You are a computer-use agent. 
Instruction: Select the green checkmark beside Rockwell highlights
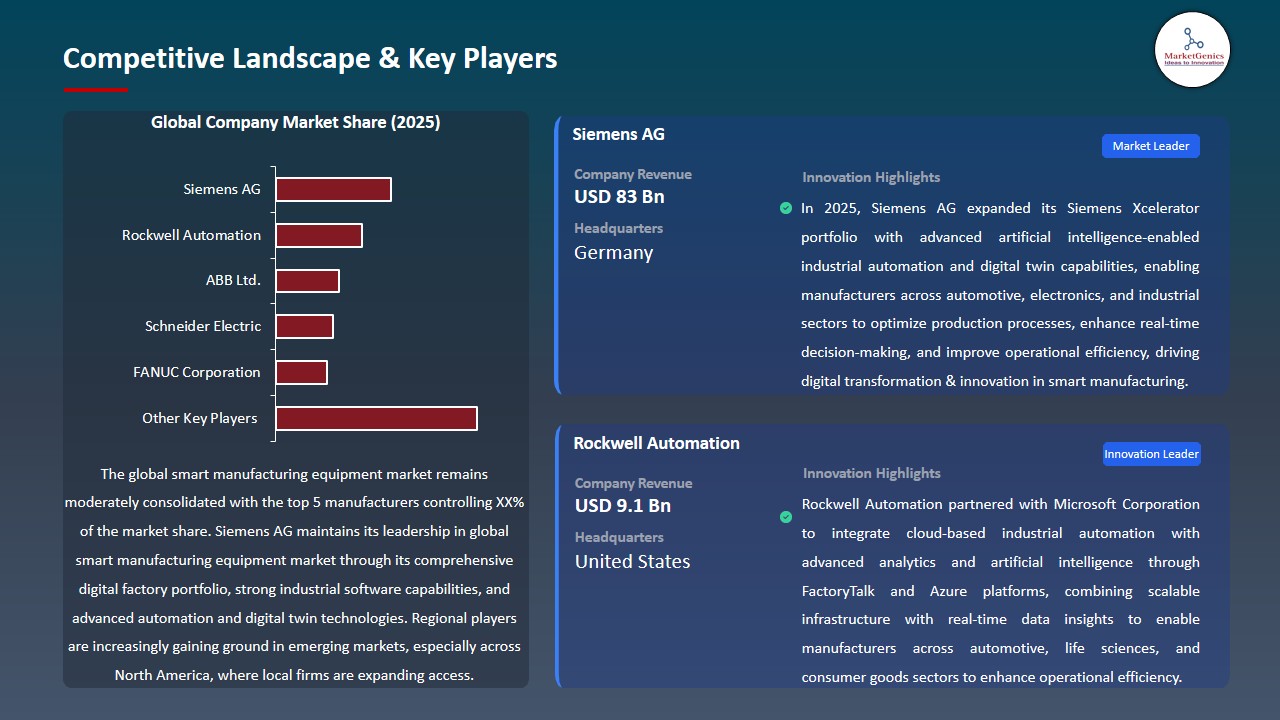click(786, 517)
